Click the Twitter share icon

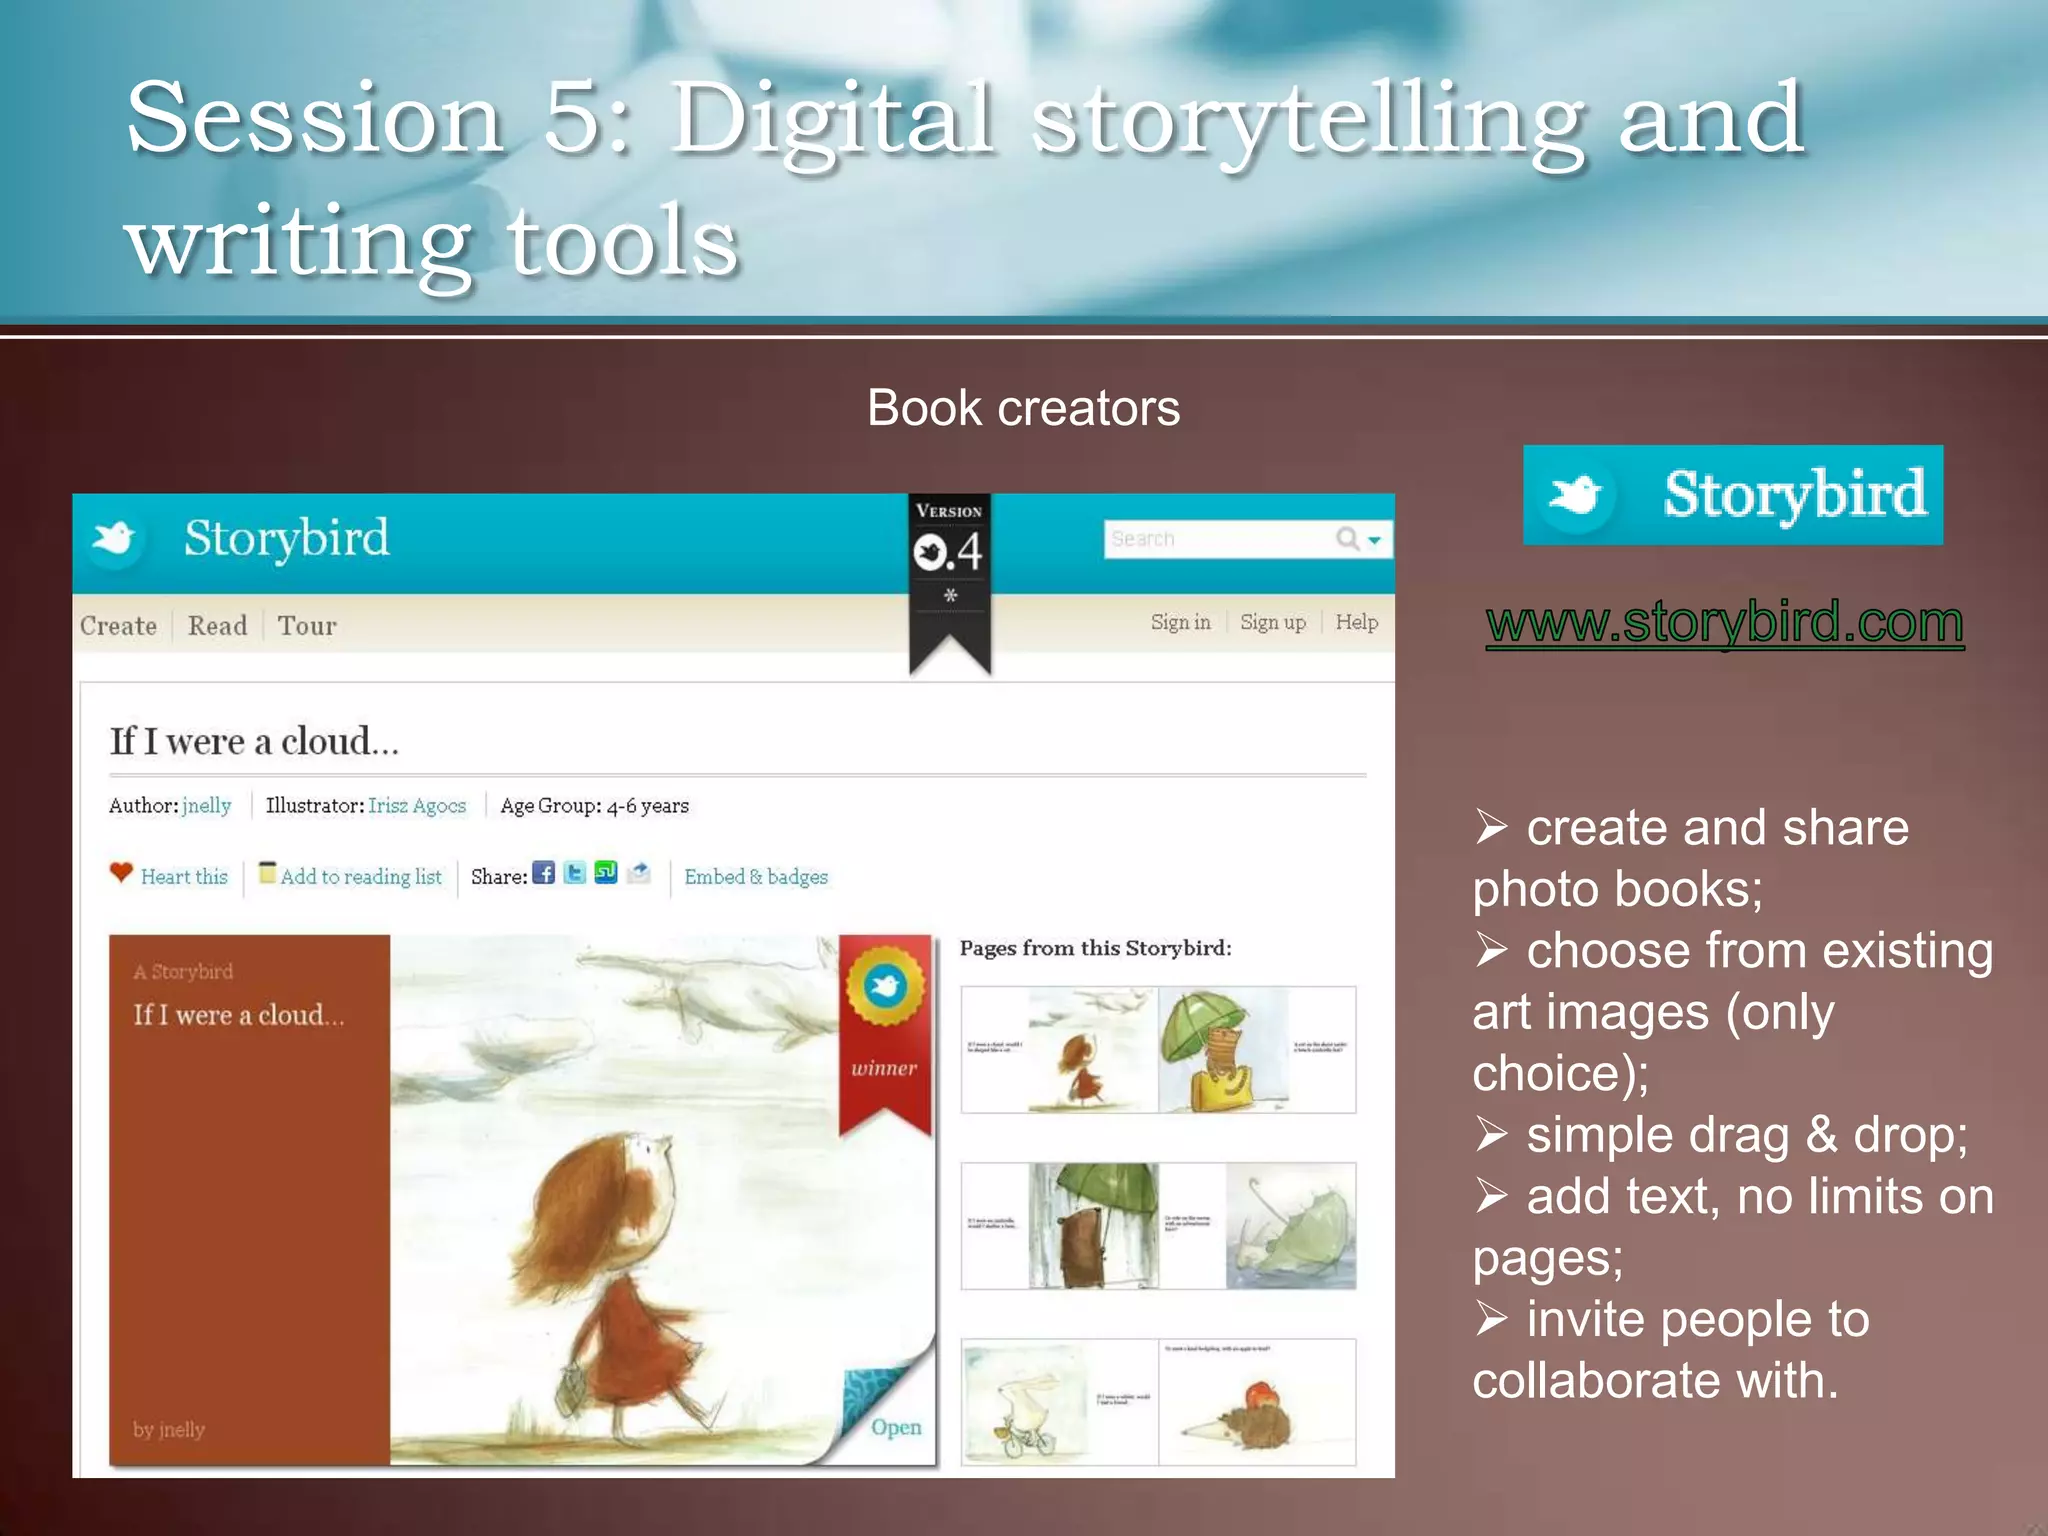(x=575, y=873)
